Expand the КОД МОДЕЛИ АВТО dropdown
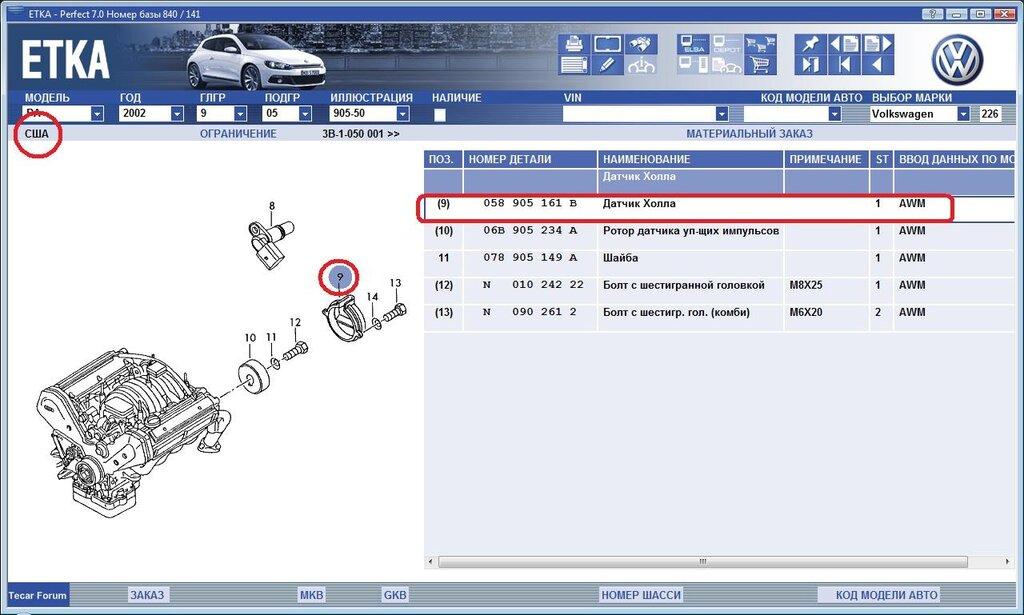Viewport: 1024px width, 615px height. (x=835, y=114)
